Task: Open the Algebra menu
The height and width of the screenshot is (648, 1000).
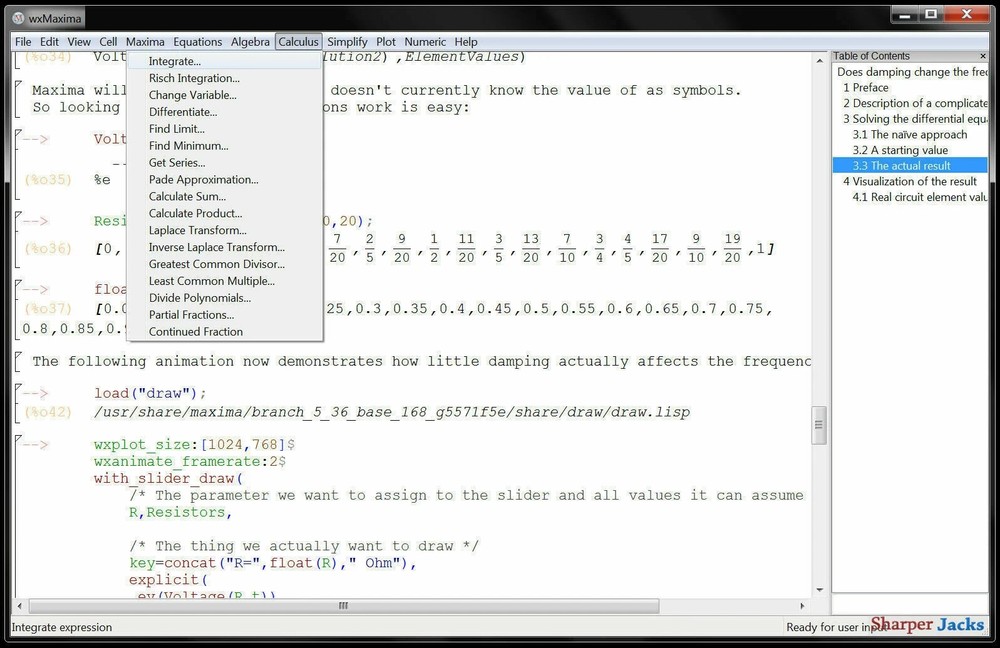Action: (x=250, y=41)
